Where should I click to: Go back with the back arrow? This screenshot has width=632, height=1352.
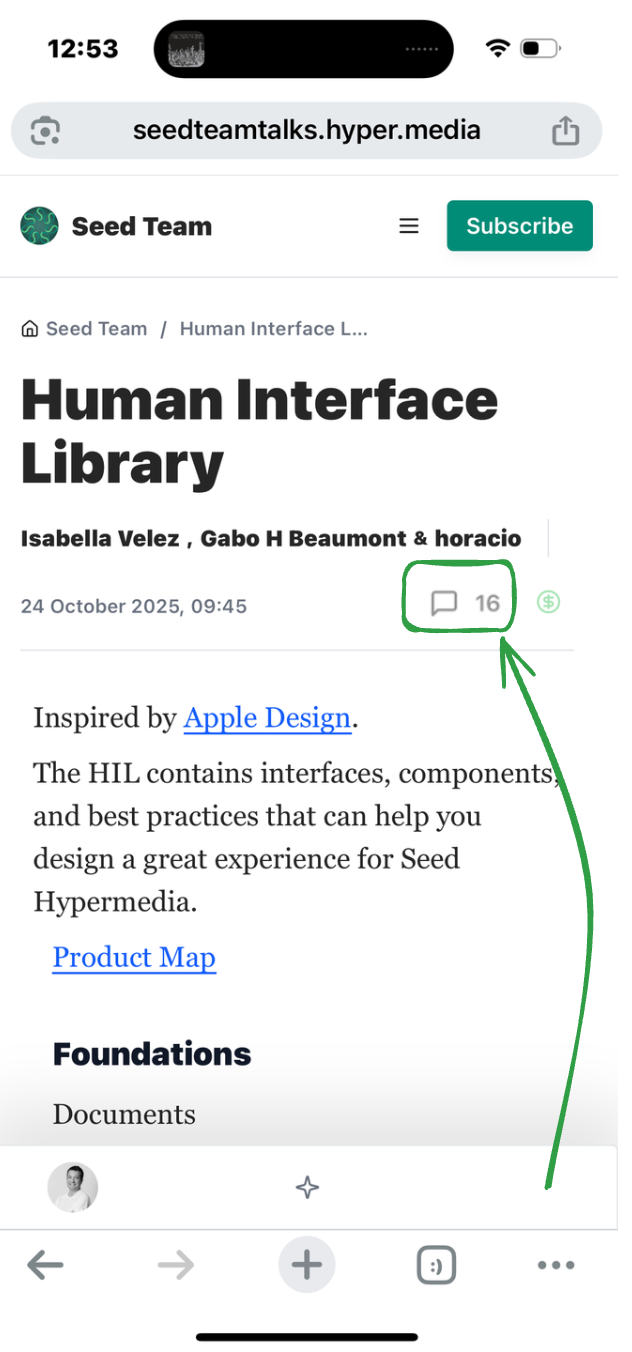tap(45, 1266)
